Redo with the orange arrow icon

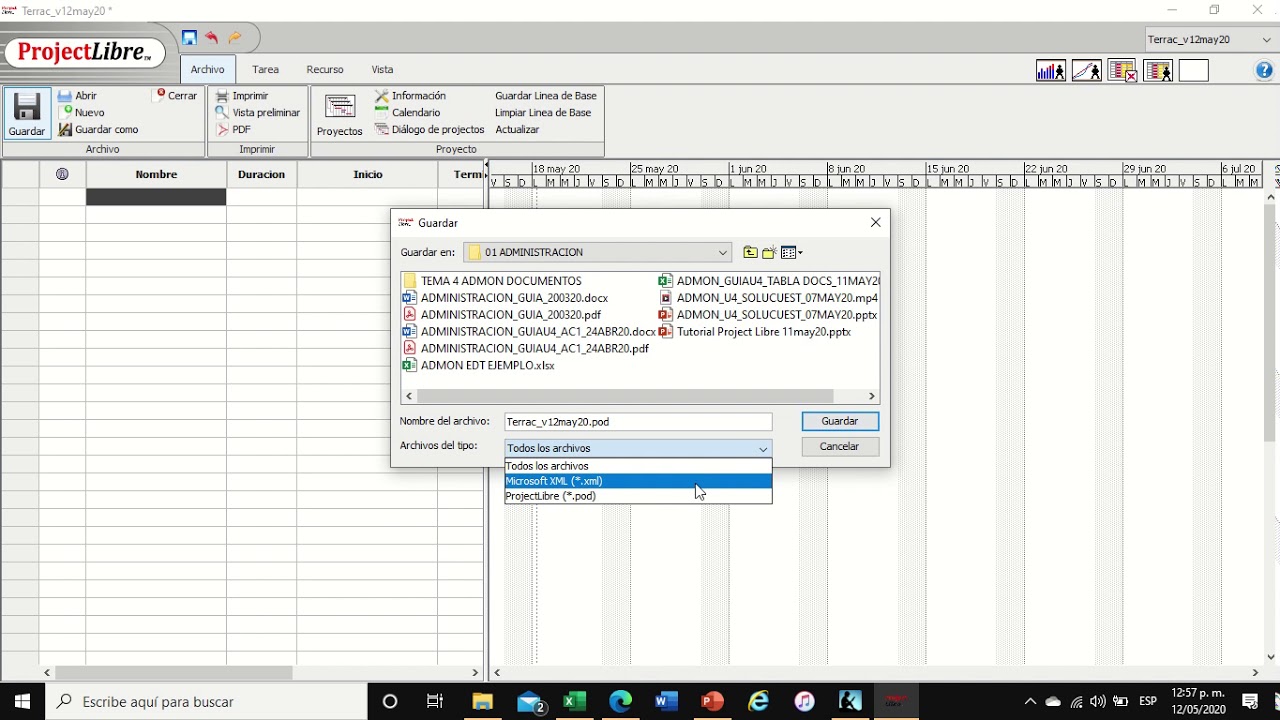pos(235,38)
